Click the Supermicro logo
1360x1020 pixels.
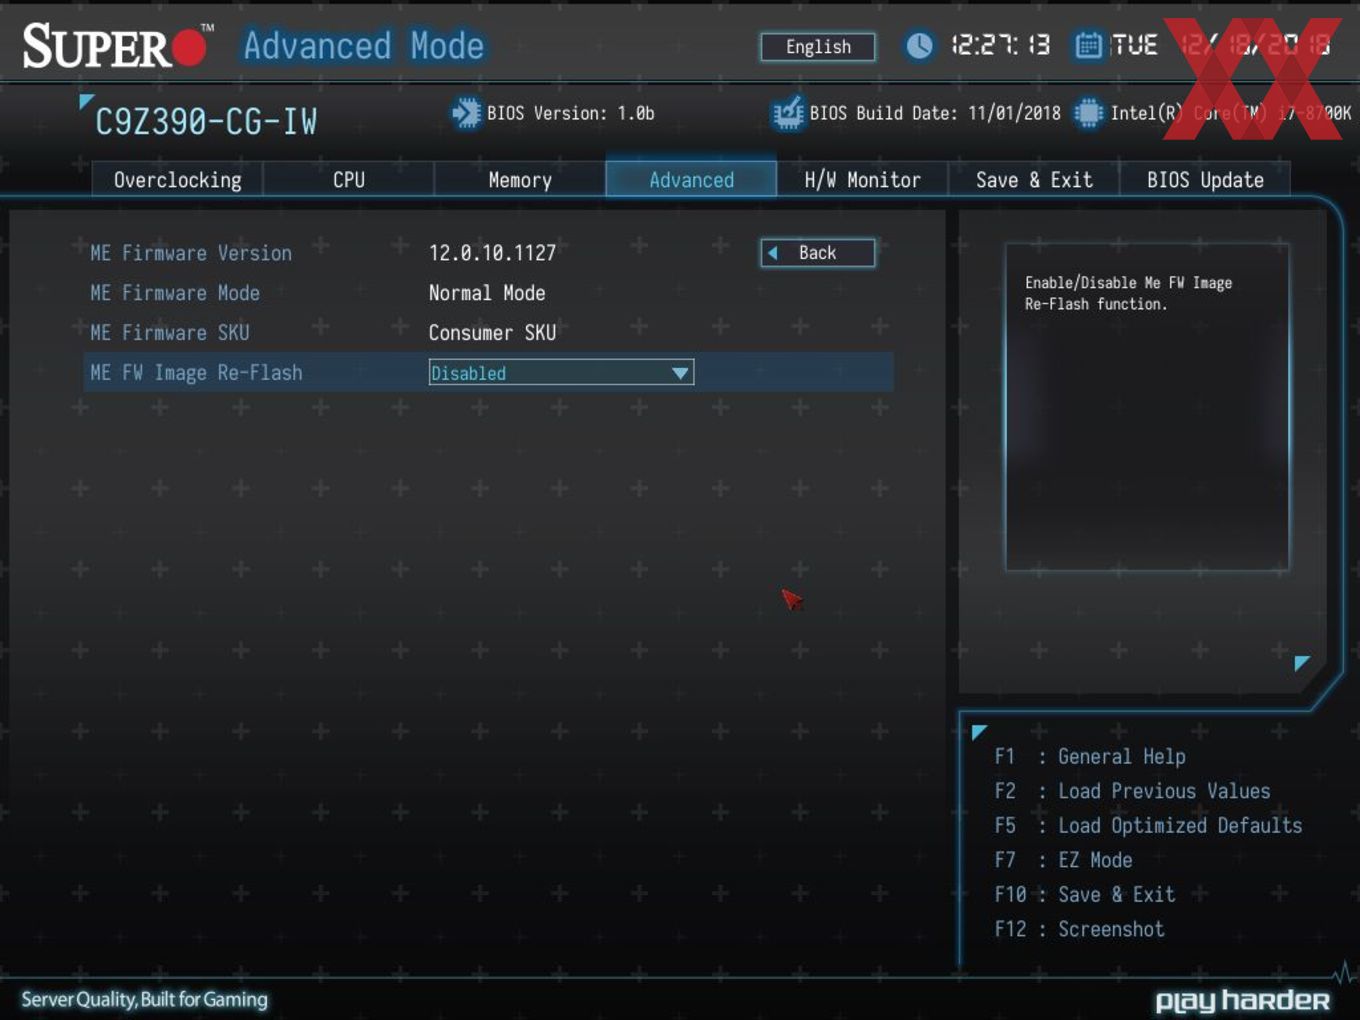point(117,46)
